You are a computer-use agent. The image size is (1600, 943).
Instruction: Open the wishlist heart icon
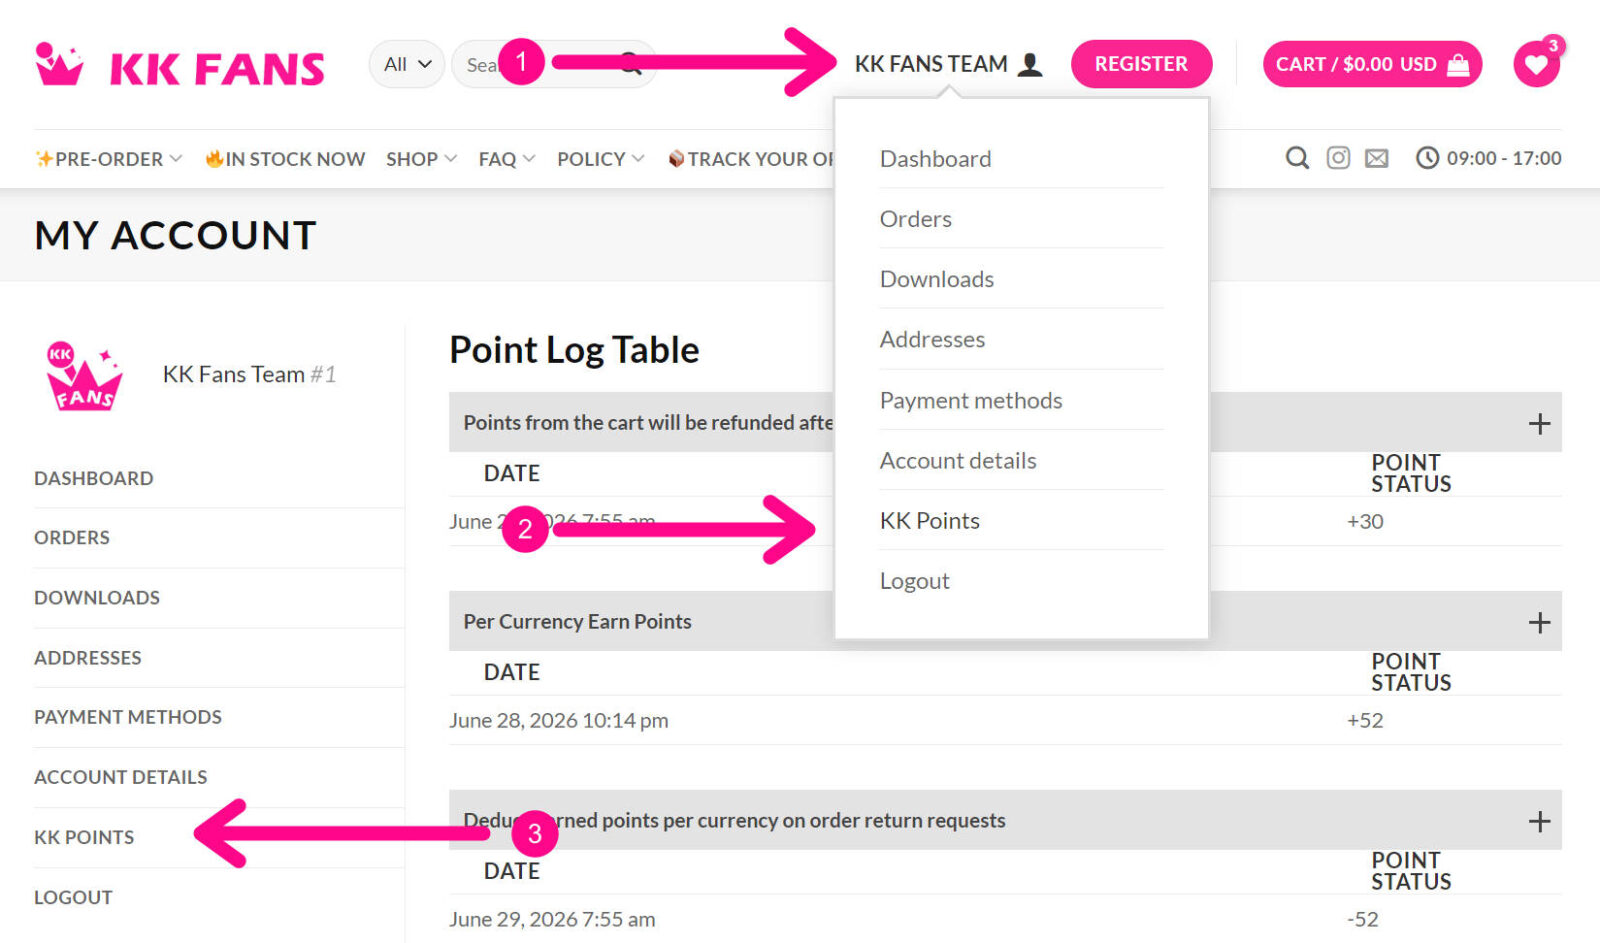point(1536,65)
